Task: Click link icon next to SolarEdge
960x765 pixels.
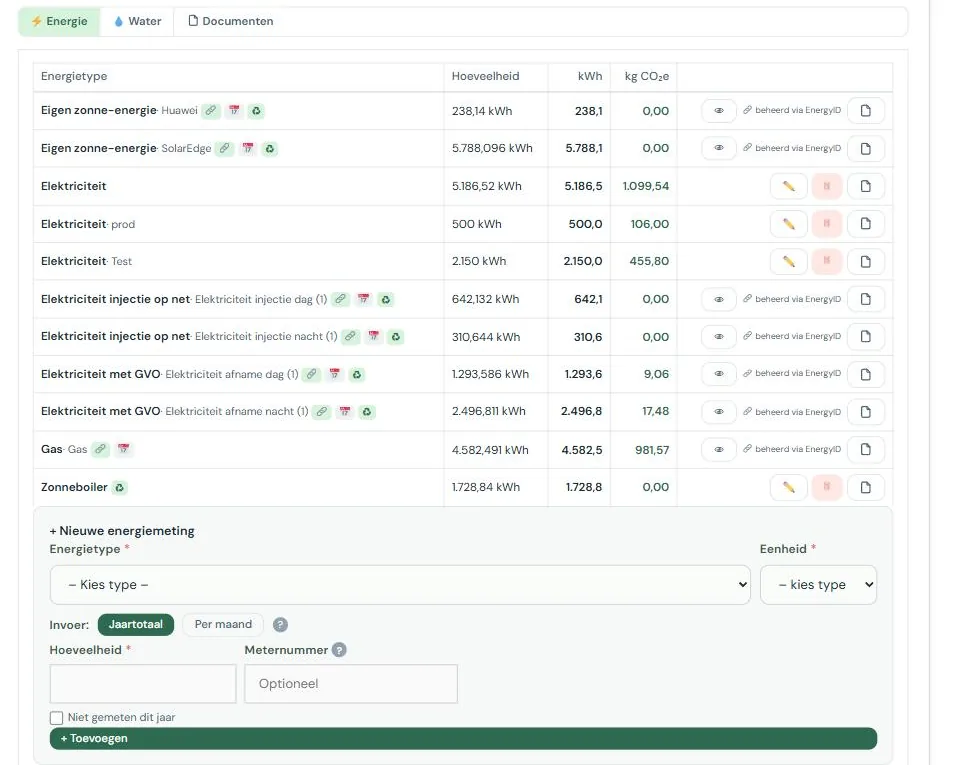Action: tap(225, 148)
